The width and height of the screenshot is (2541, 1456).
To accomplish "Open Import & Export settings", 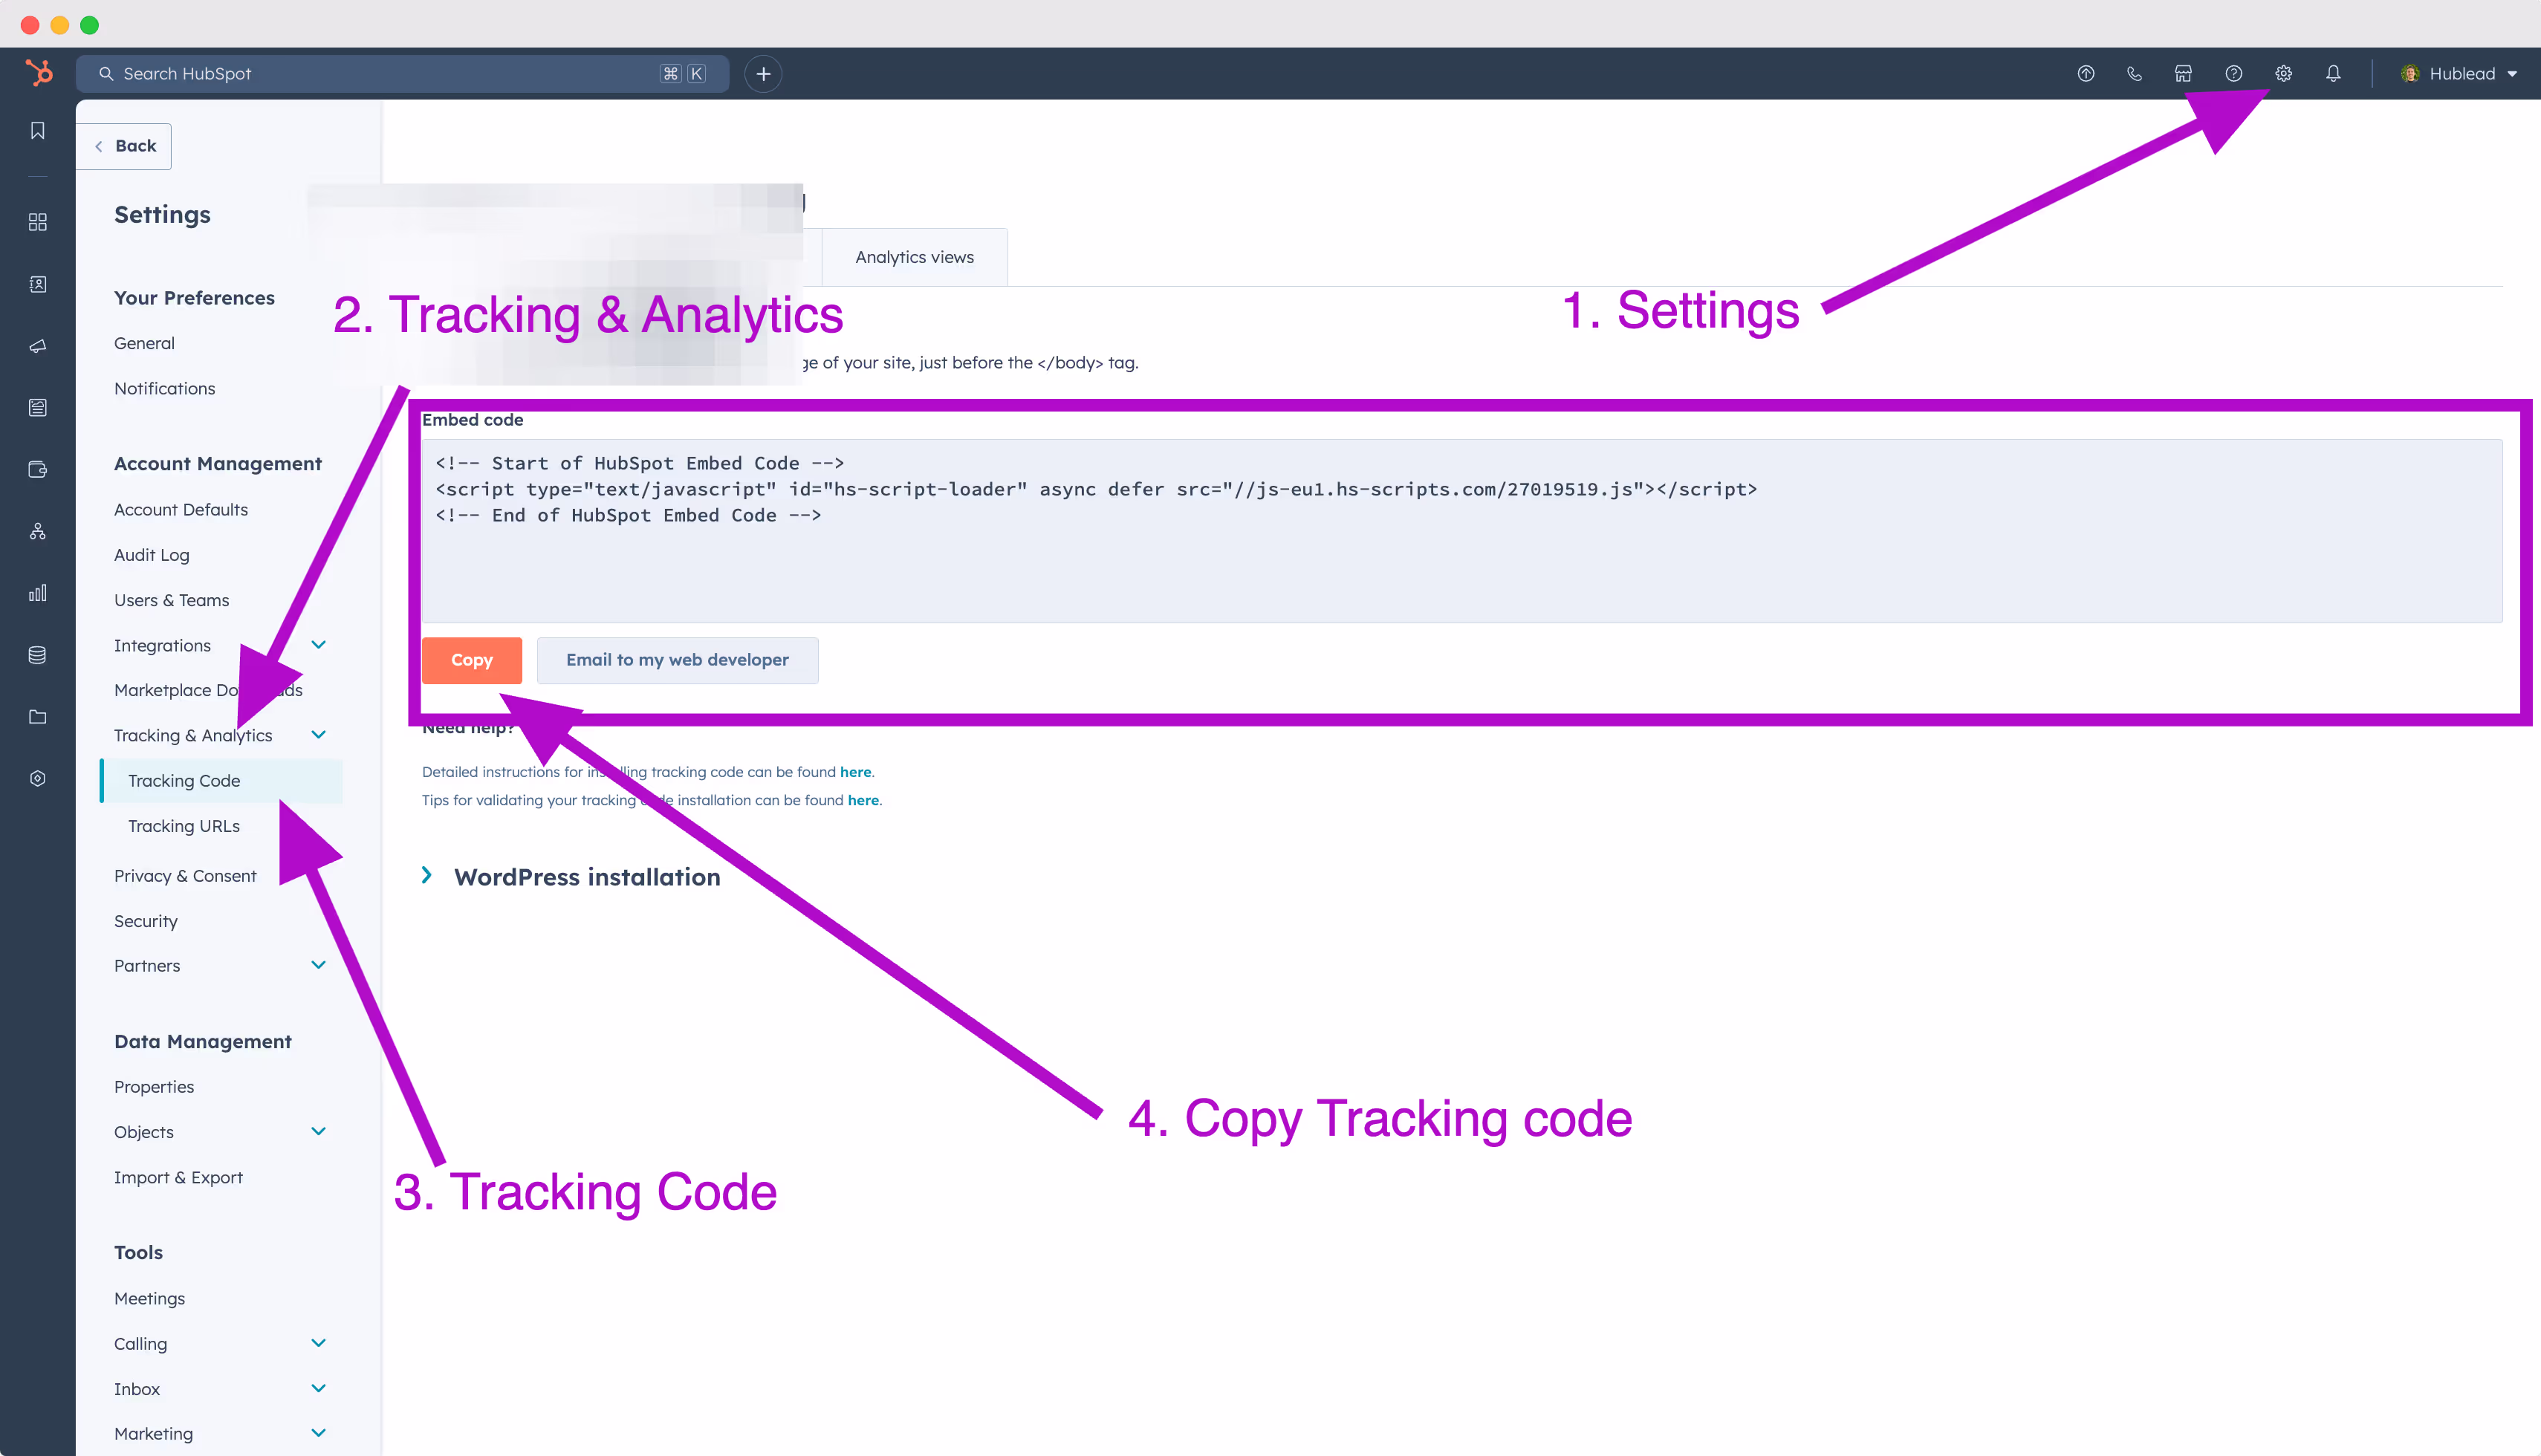I will (178, 1177).
